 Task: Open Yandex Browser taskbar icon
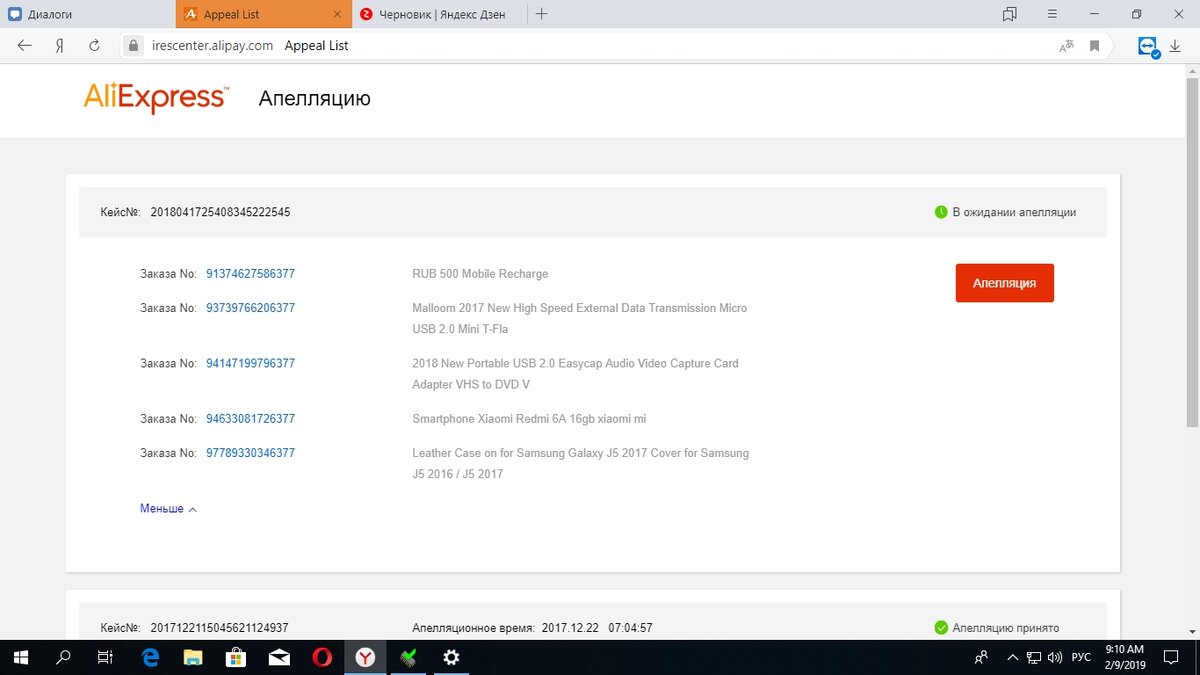point(366,657)
